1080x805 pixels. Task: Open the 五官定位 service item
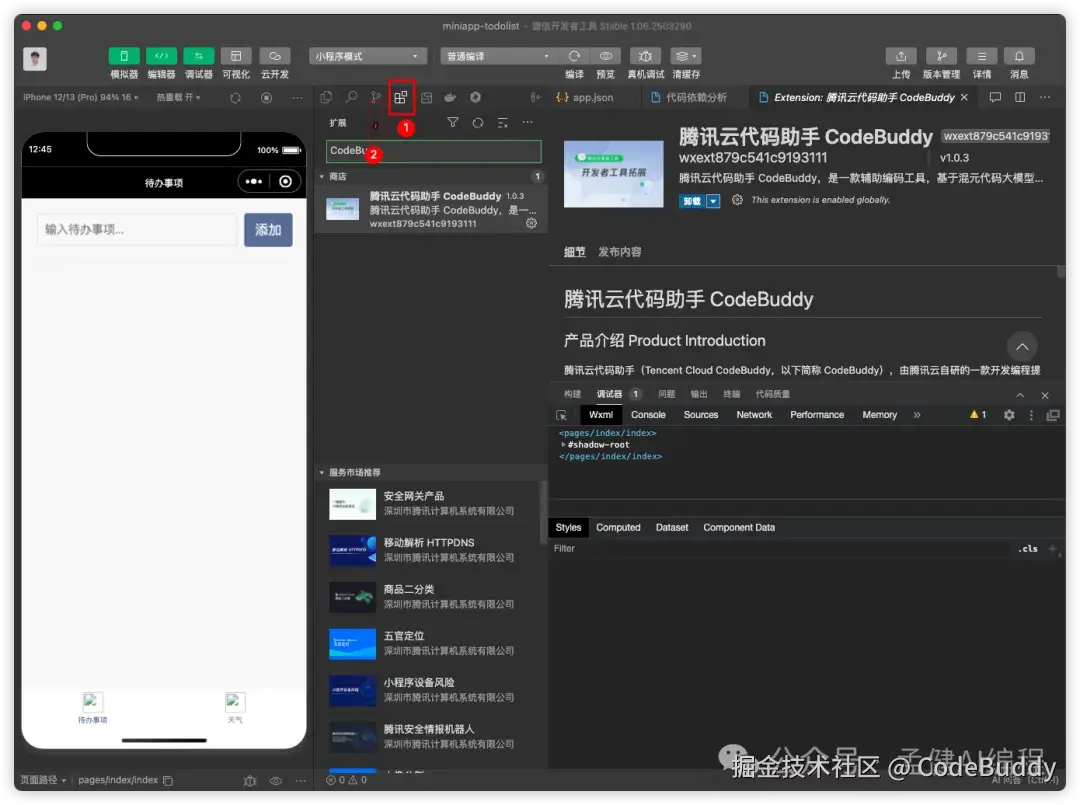pos(432,643)
